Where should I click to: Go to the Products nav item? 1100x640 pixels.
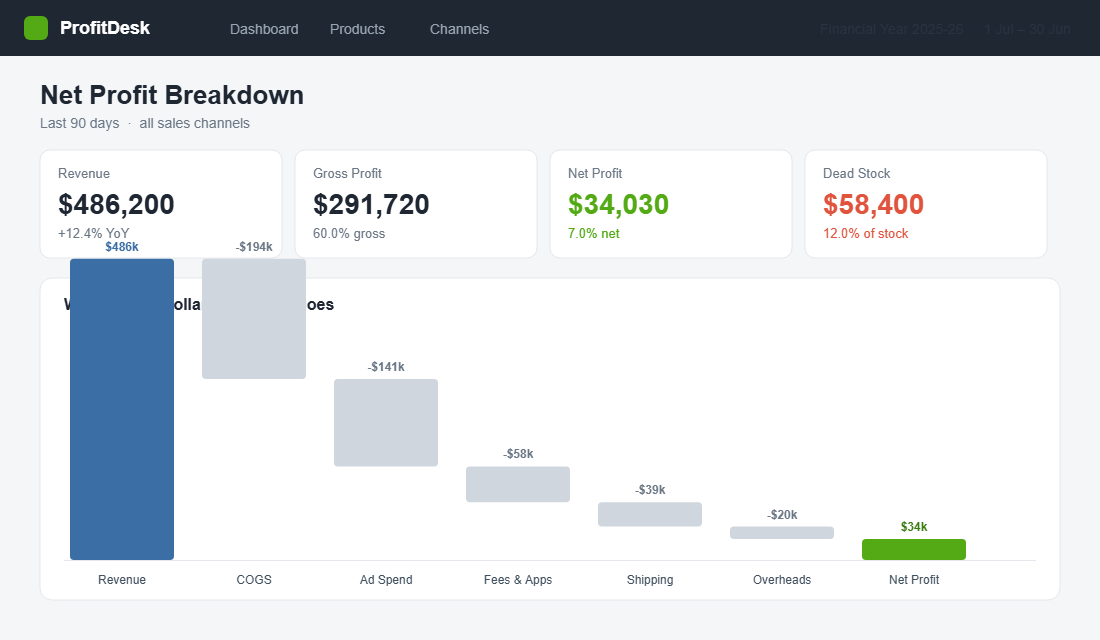357,29
